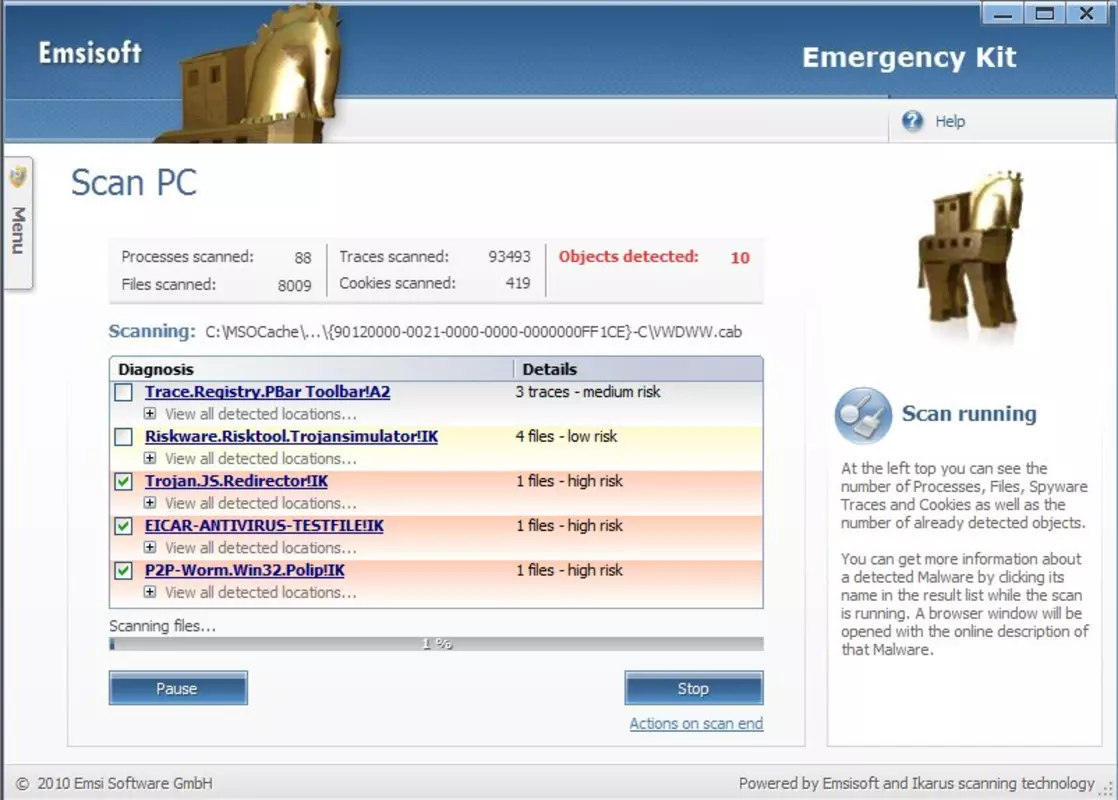
Task: Click the Diagnosis column header
Action: click(312, 369)
